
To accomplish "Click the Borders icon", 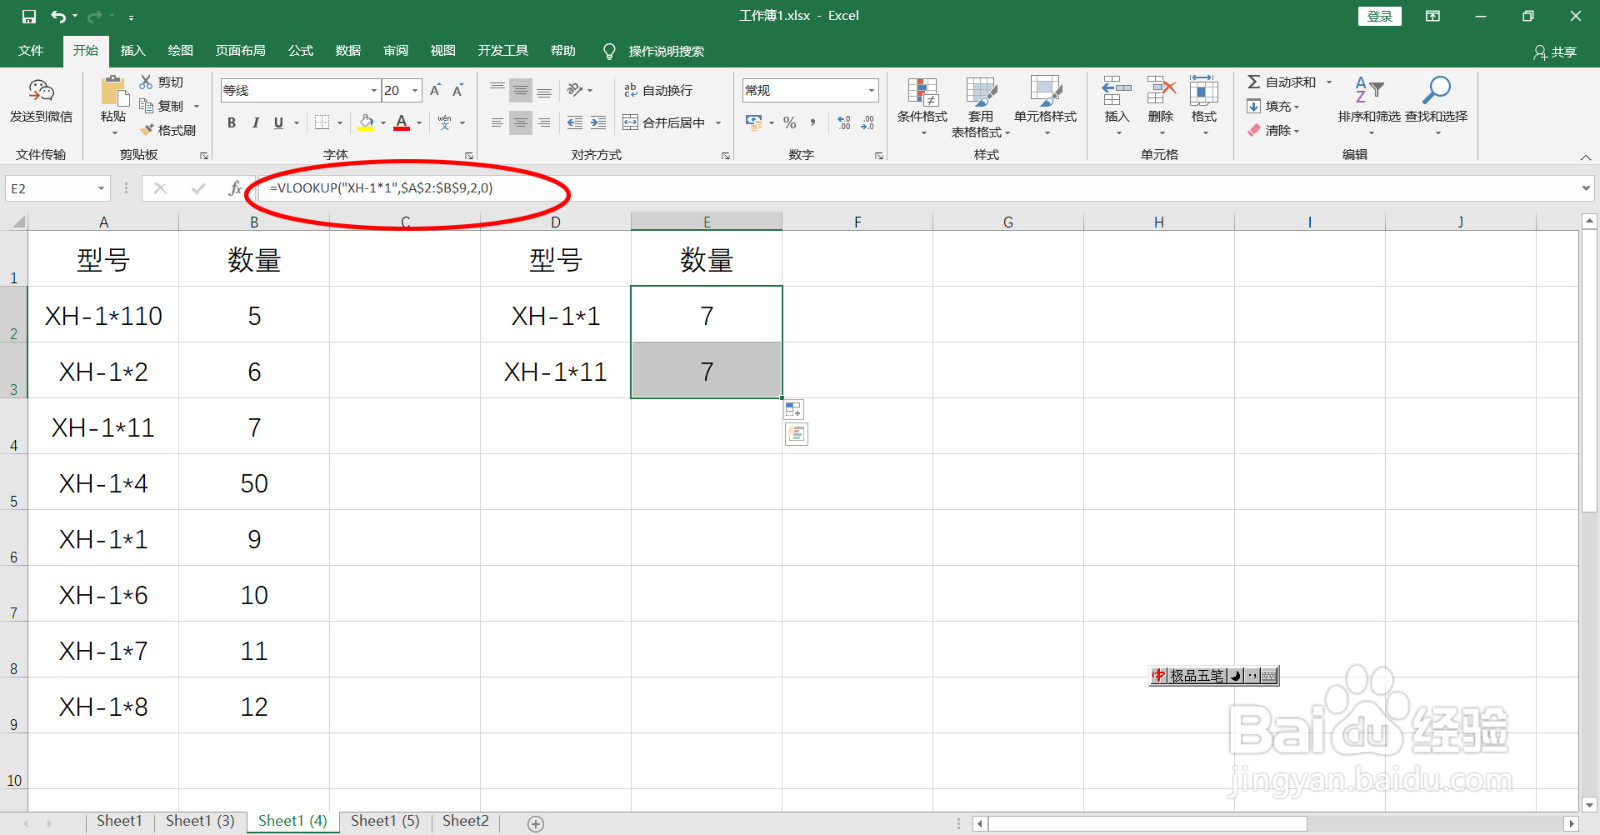I will click(x=322, y=122).
